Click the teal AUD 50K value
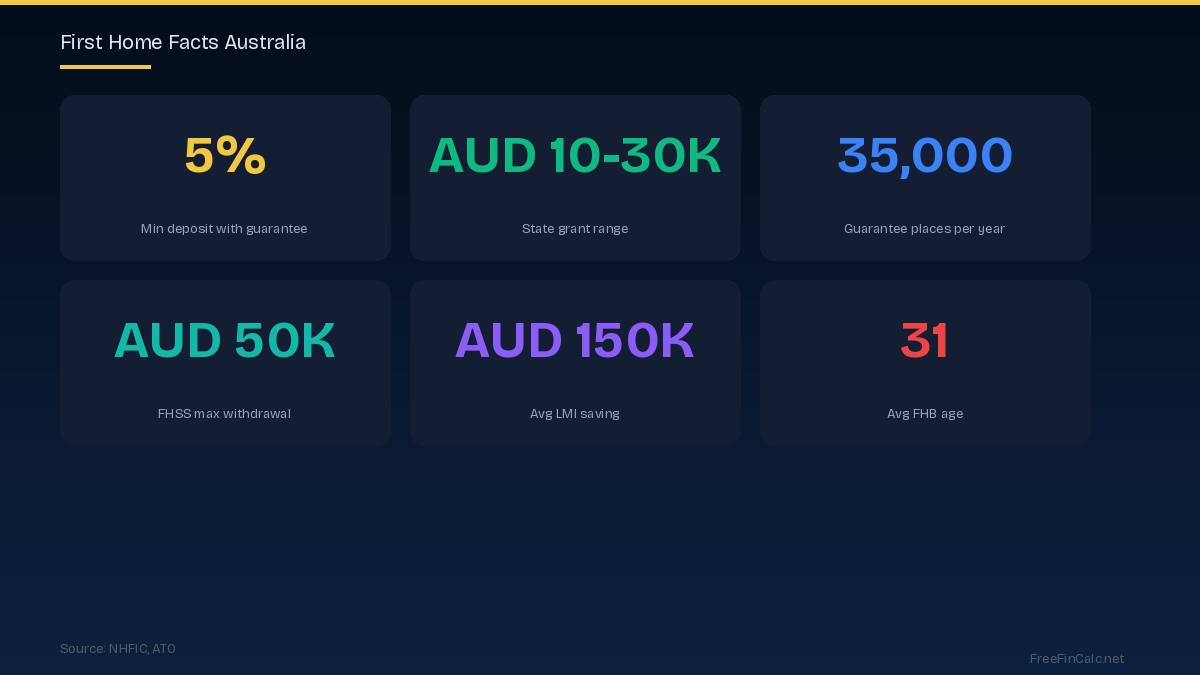The height and width of the screenshot is (675, 1200). point(225,341)
